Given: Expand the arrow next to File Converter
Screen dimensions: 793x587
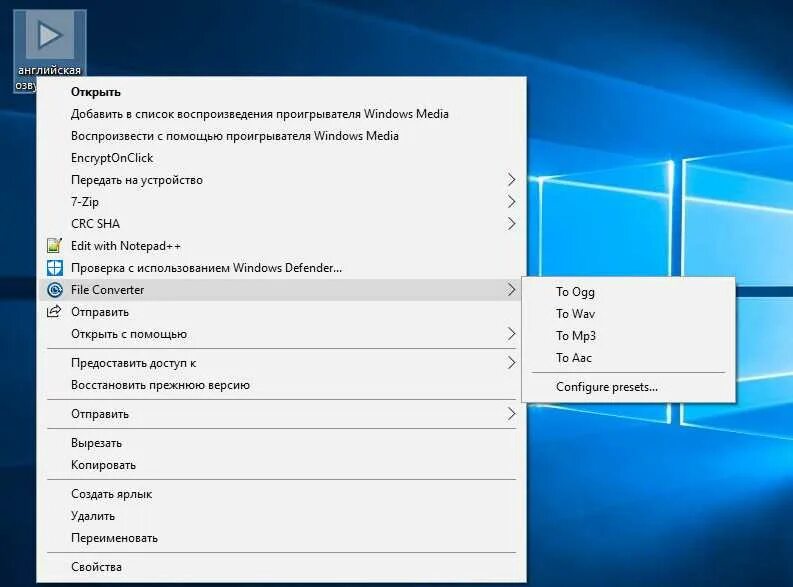Looking at the screenshot, I should (511, 290).
